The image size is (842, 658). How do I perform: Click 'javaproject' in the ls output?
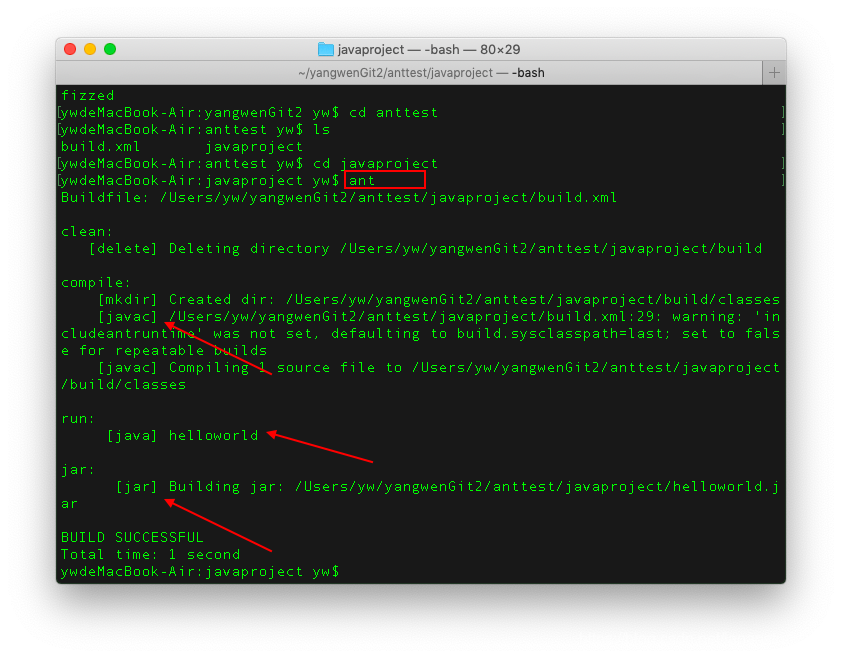(x=254, y=147)
